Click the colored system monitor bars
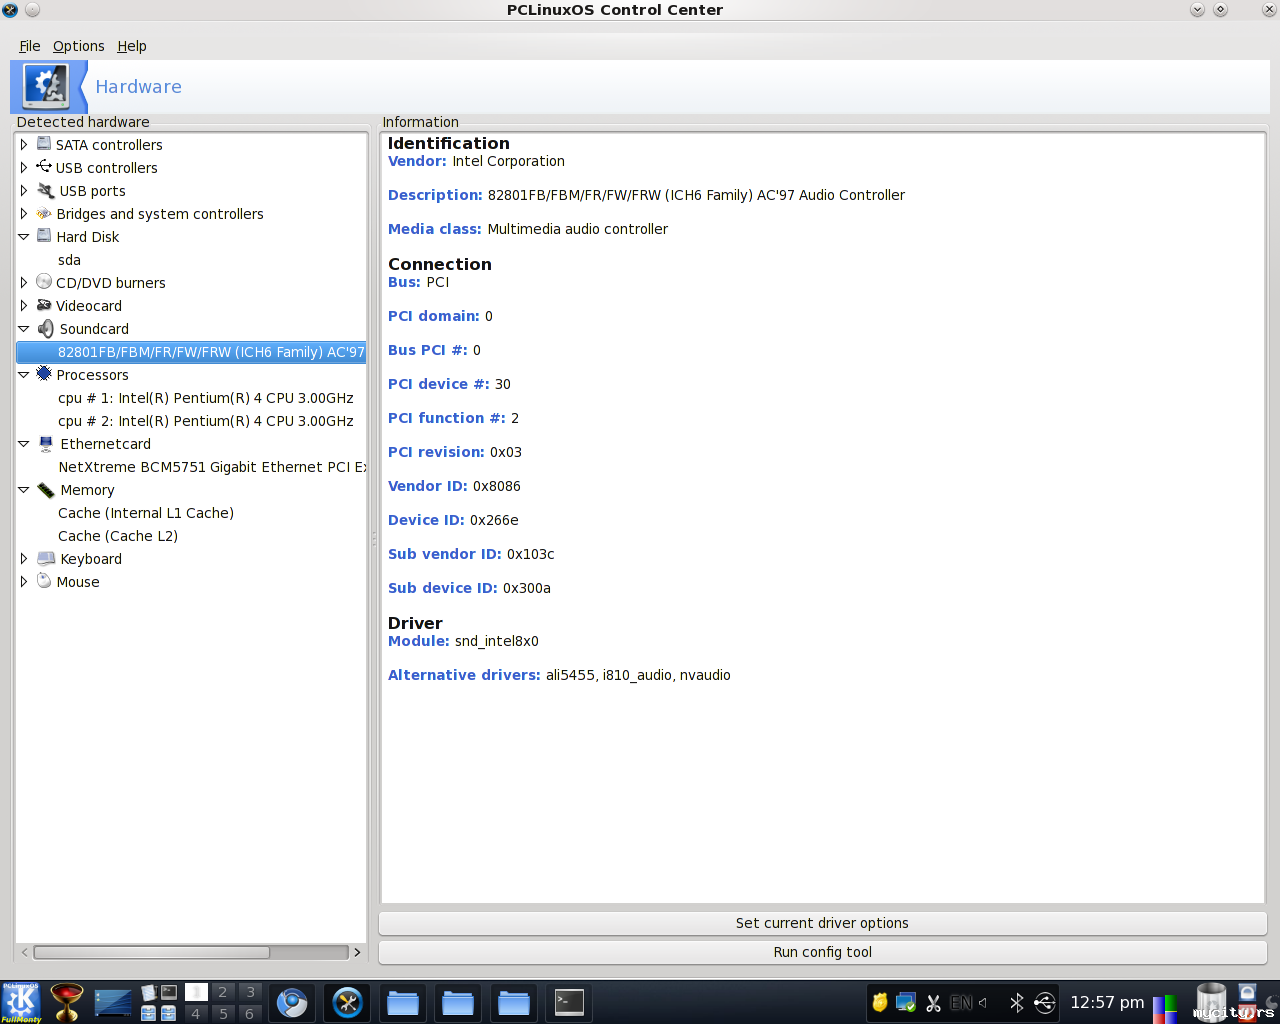 coord(1165,1008)
